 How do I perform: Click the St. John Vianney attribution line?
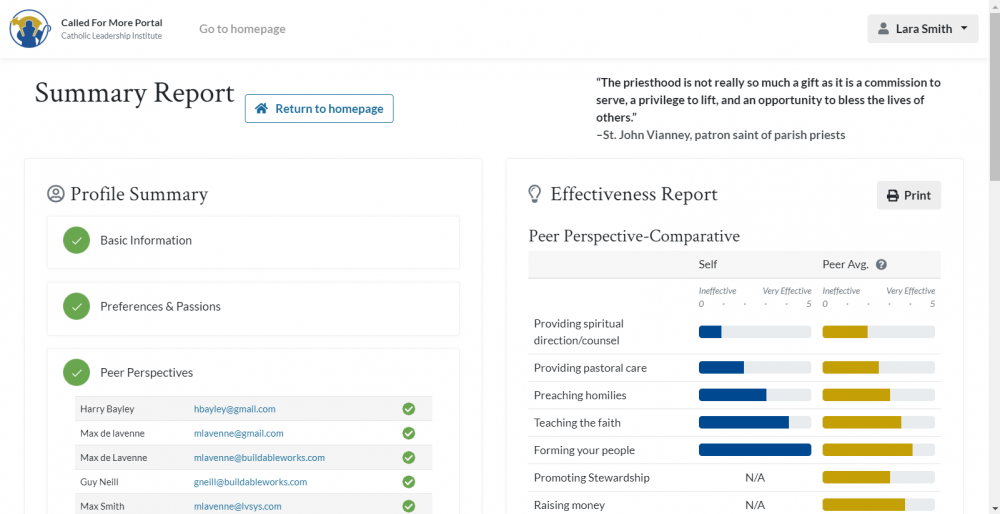(x=721, y=135)
